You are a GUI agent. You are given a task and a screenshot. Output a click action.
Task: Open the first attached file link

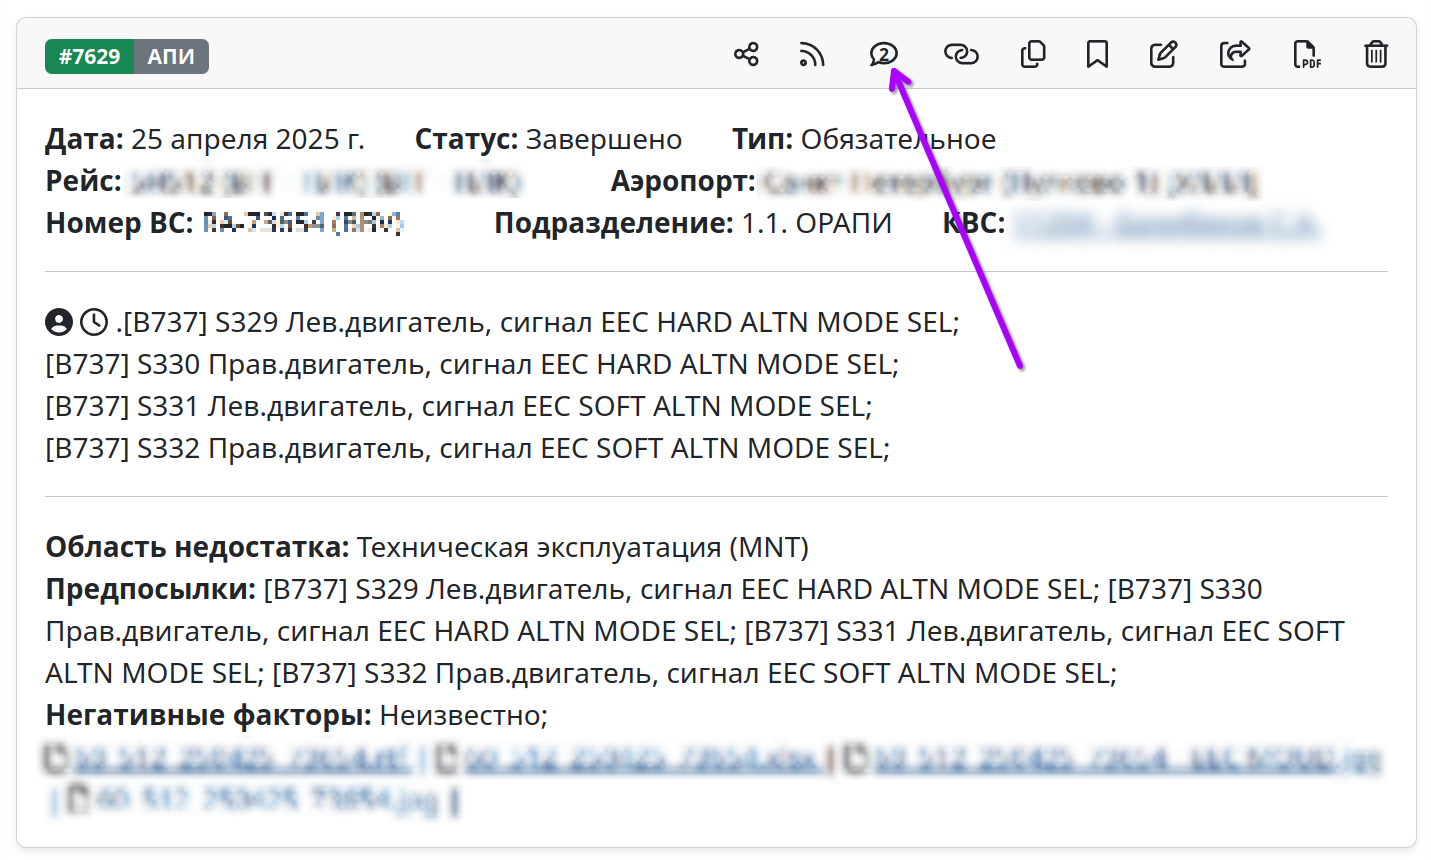pyautogui.click(x=240, y=759)
